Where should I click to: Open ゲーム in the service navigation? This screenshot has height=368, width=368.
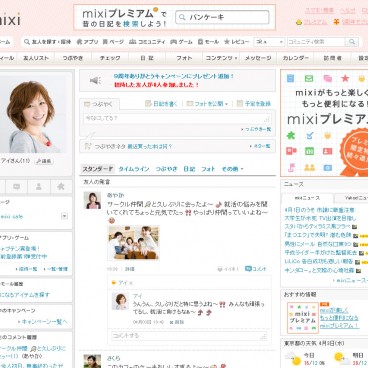point(181,42)
